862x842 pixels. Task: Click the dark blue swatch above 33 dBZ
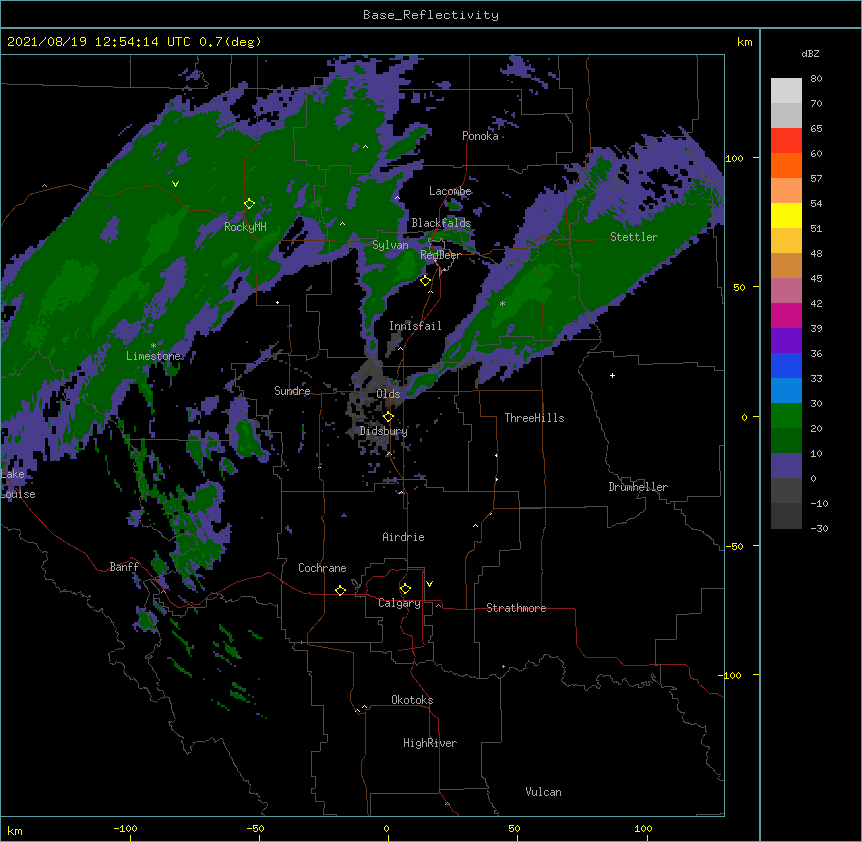click(786, 365)
